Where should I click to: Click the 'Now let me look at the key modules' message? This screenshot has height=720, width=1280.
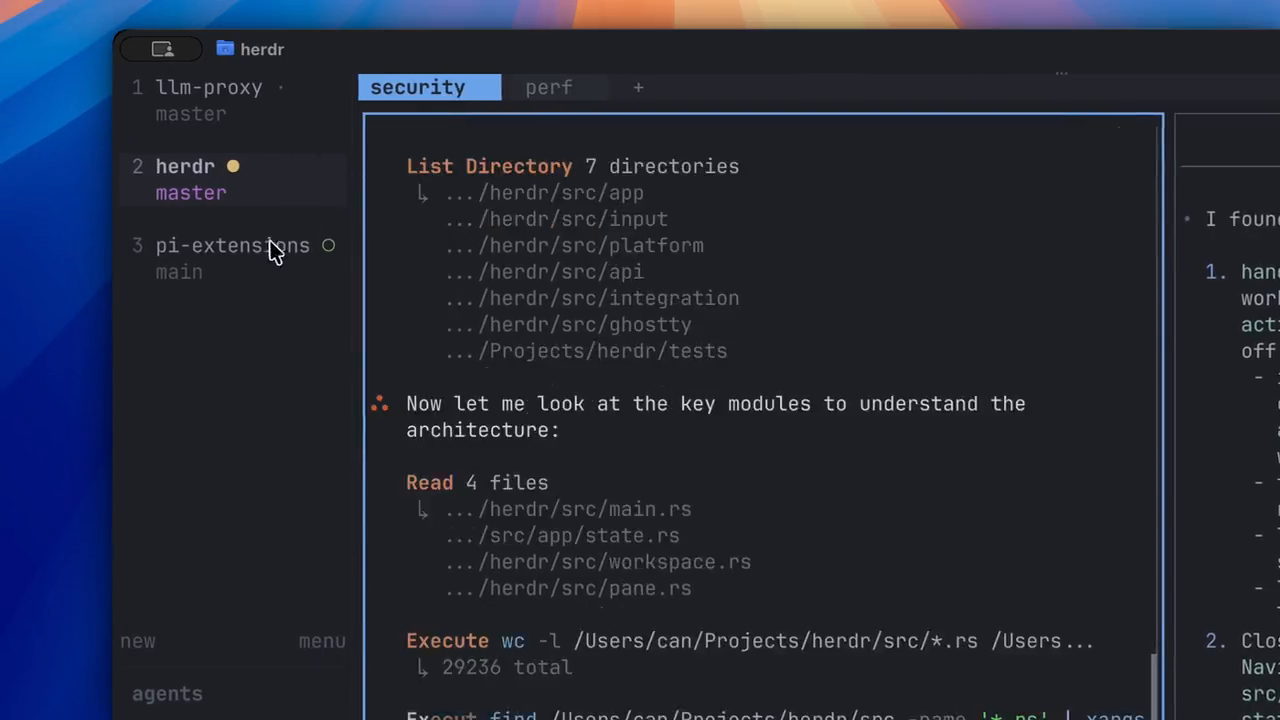coord(716,417)
